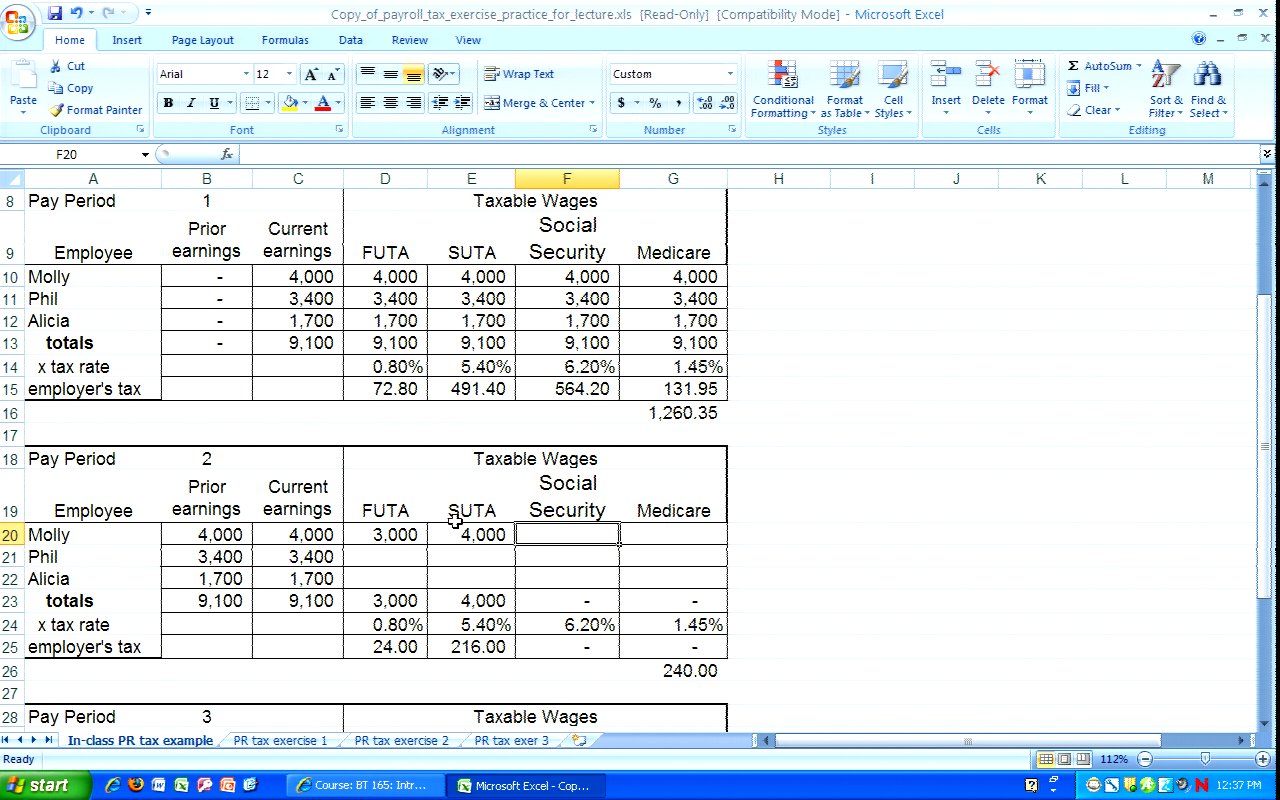Click the Find & Select binoculars icon
The width and height of the screenshot is (1280, 800).
(x=1208, y=75)
